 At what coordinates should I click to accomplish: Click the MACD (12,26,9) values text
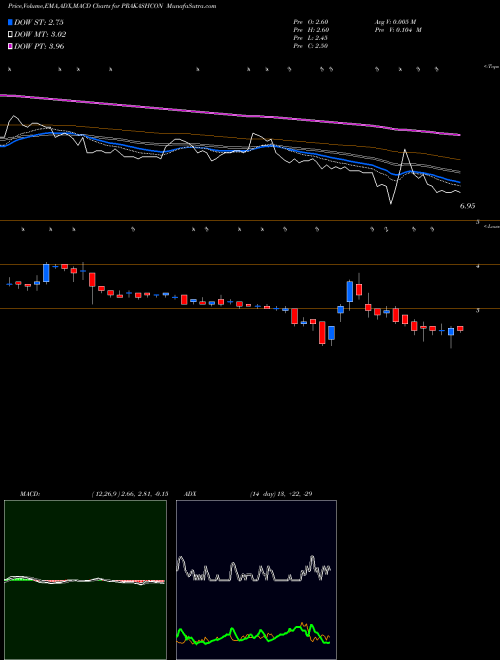(x=130, y=494)
